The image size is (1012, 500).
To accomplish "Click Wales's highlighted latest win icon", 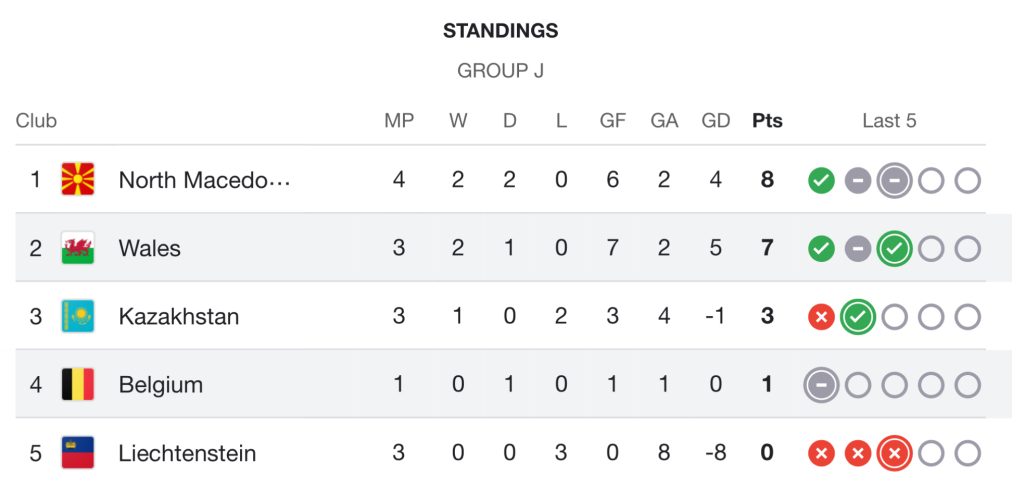I will tap(894, 249).
